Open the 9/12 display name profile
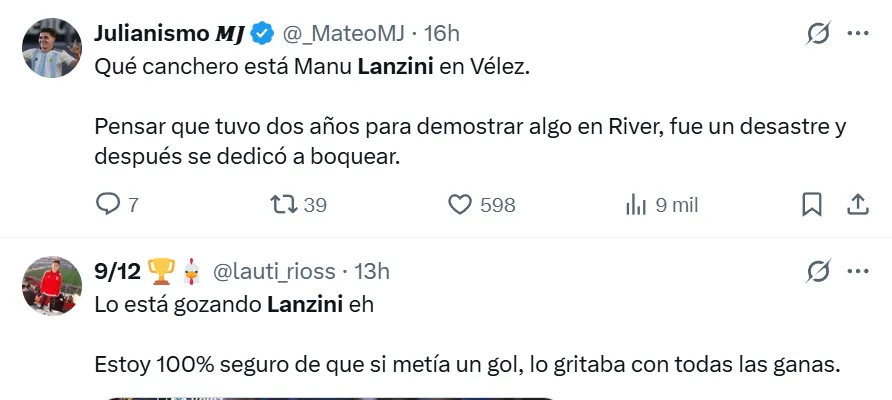Screen dimensions: 892x400 (x=117, y=270)
